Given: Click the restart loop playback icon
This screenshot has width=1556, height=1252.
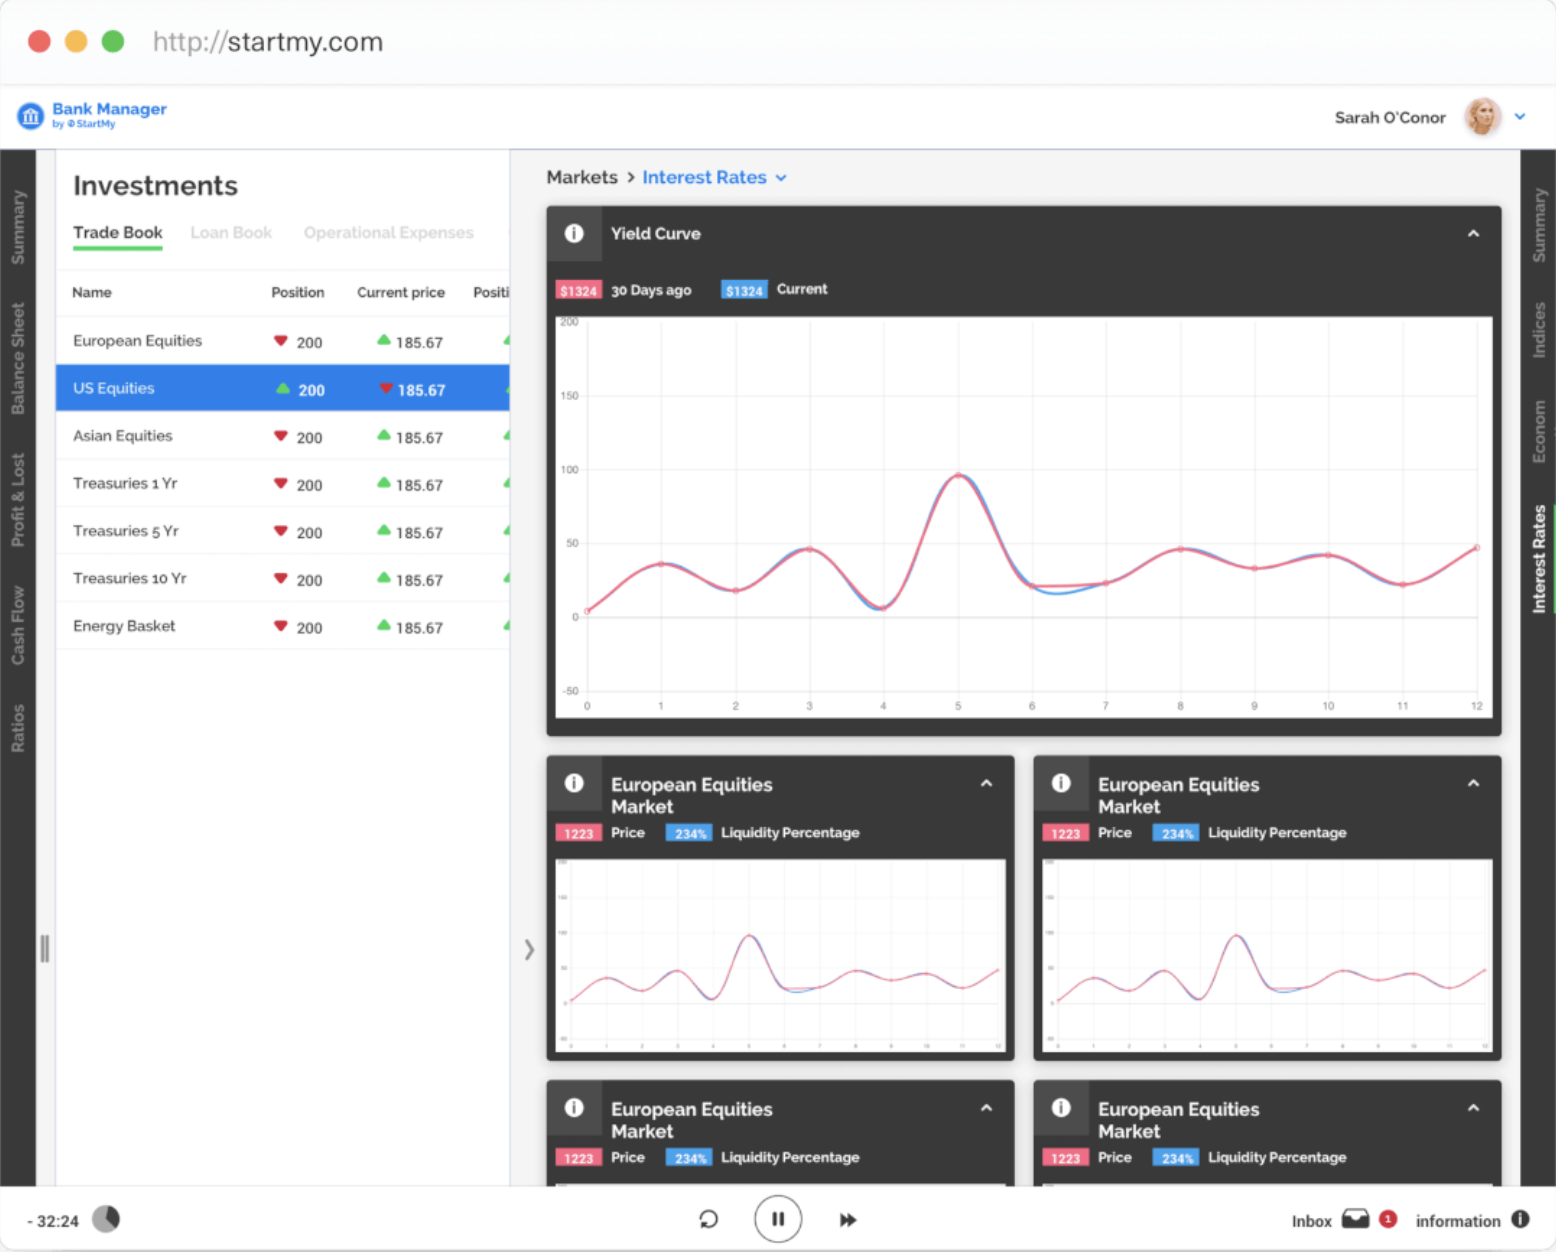Looking at the screenshot, I should 708,1219.
